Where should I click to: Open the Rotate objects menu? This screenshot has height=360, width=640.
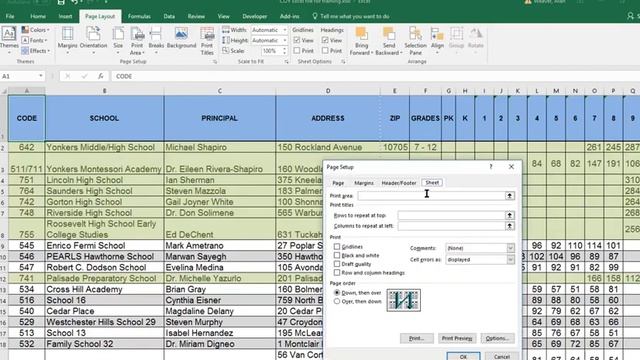pyautogui.click(x=476, y=40)
